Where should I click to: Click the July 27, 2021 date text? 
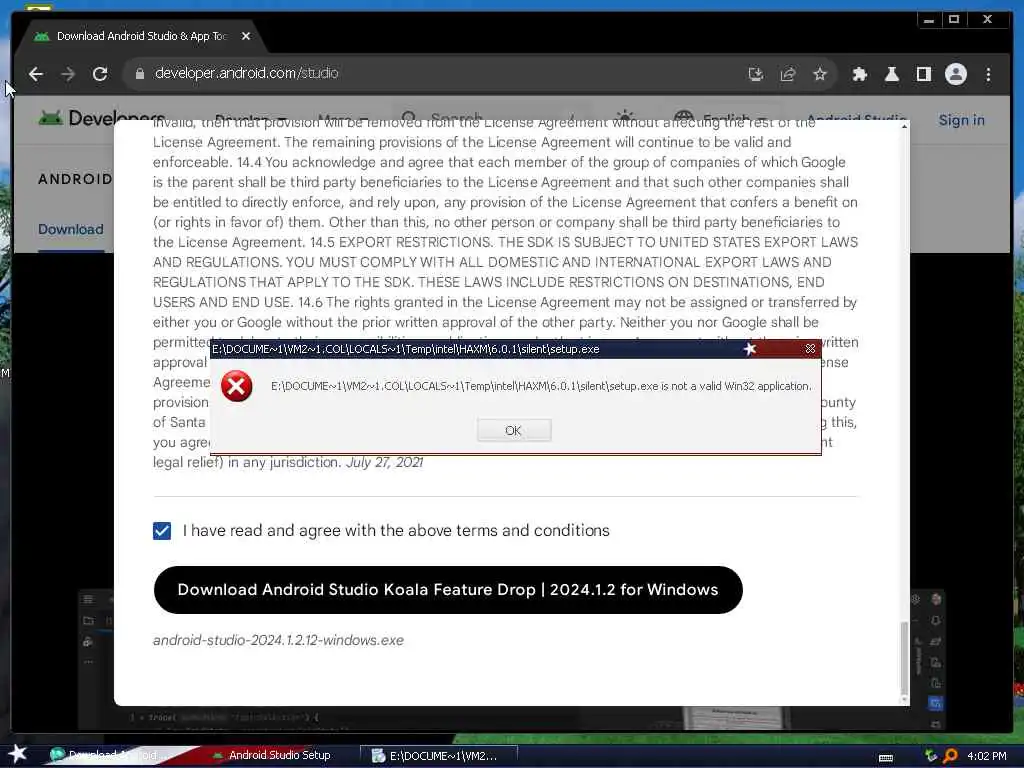click(x=384, y=462)
